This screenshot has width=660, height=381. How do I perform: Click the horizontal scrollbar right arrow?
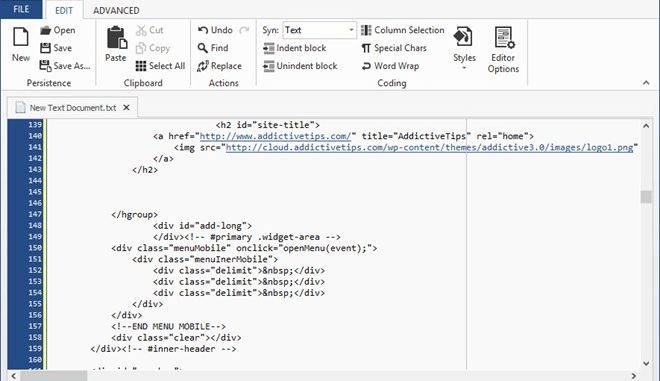634,376
